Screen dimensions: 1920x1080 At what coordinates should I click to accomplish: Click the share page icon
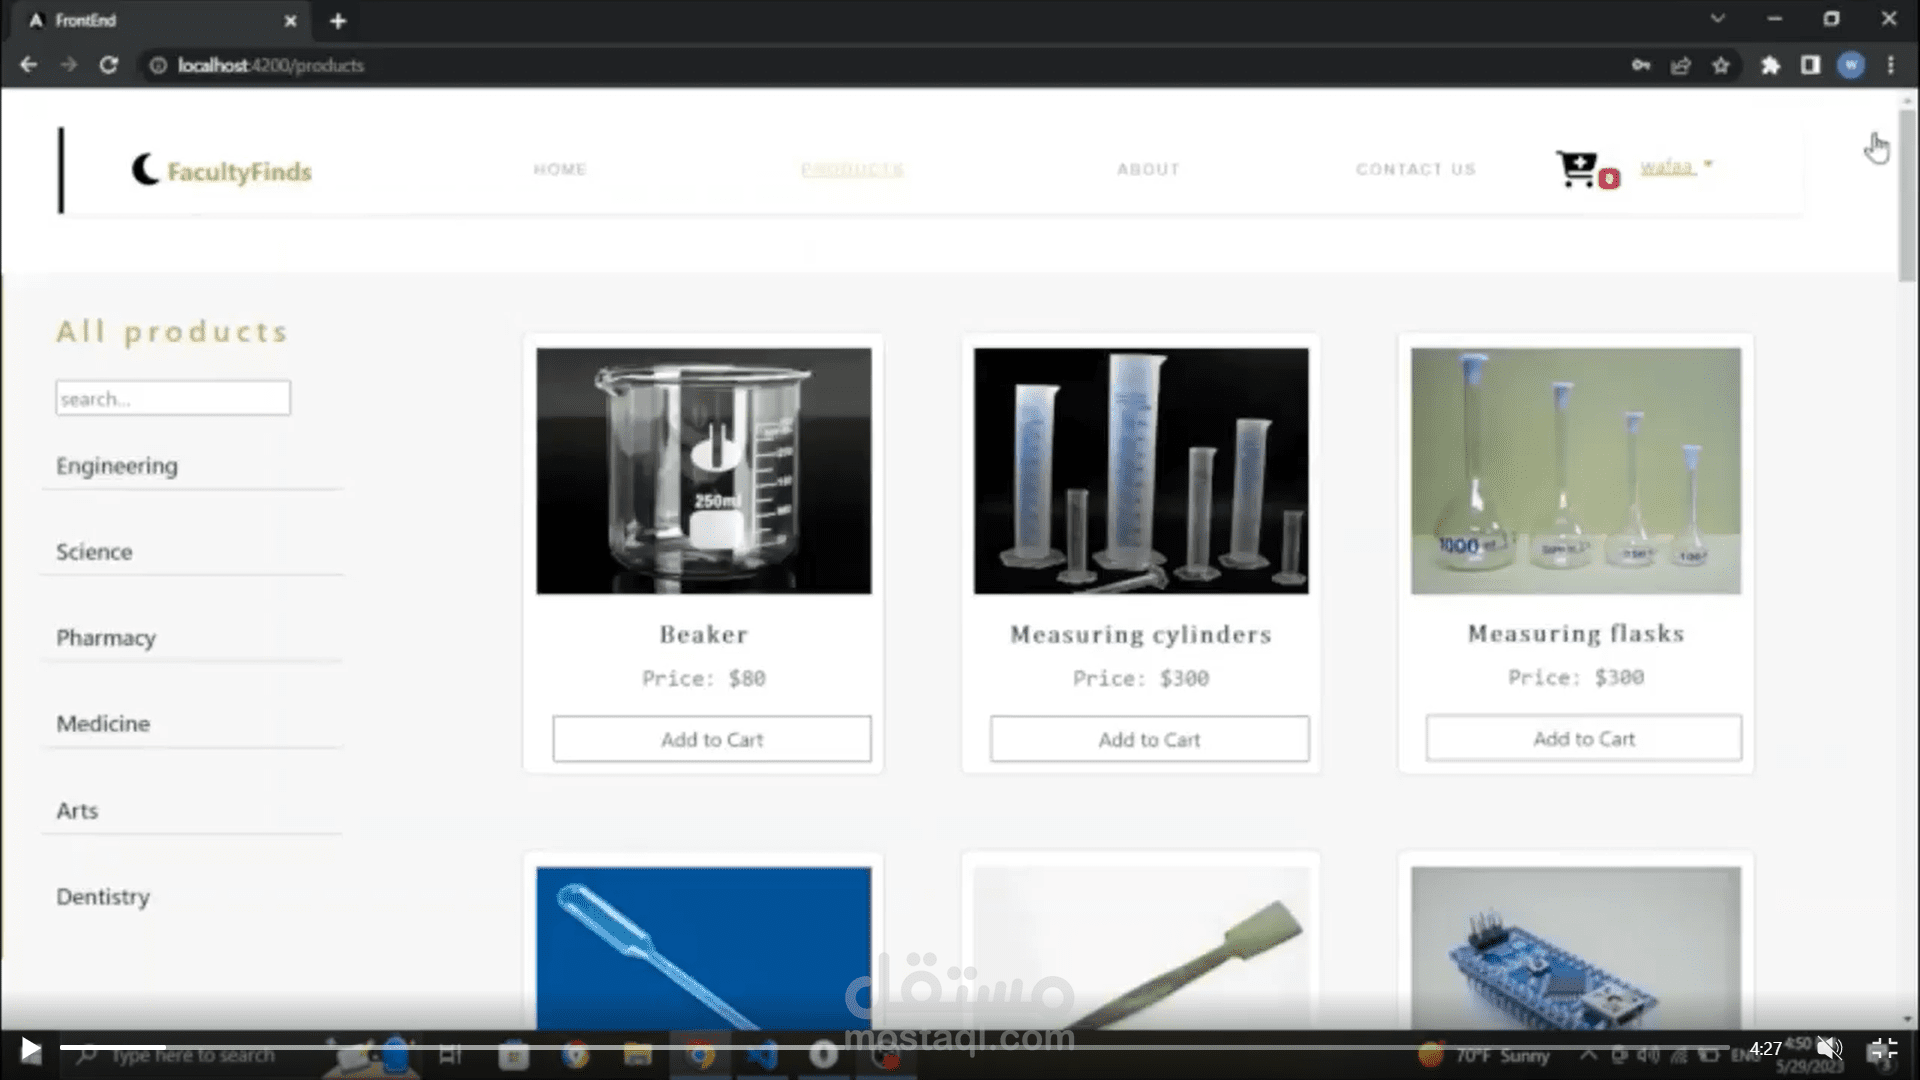point(1680,65)
